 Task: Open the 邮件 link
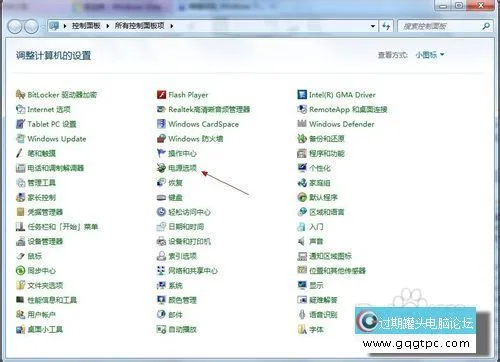[x=175, y=315]
